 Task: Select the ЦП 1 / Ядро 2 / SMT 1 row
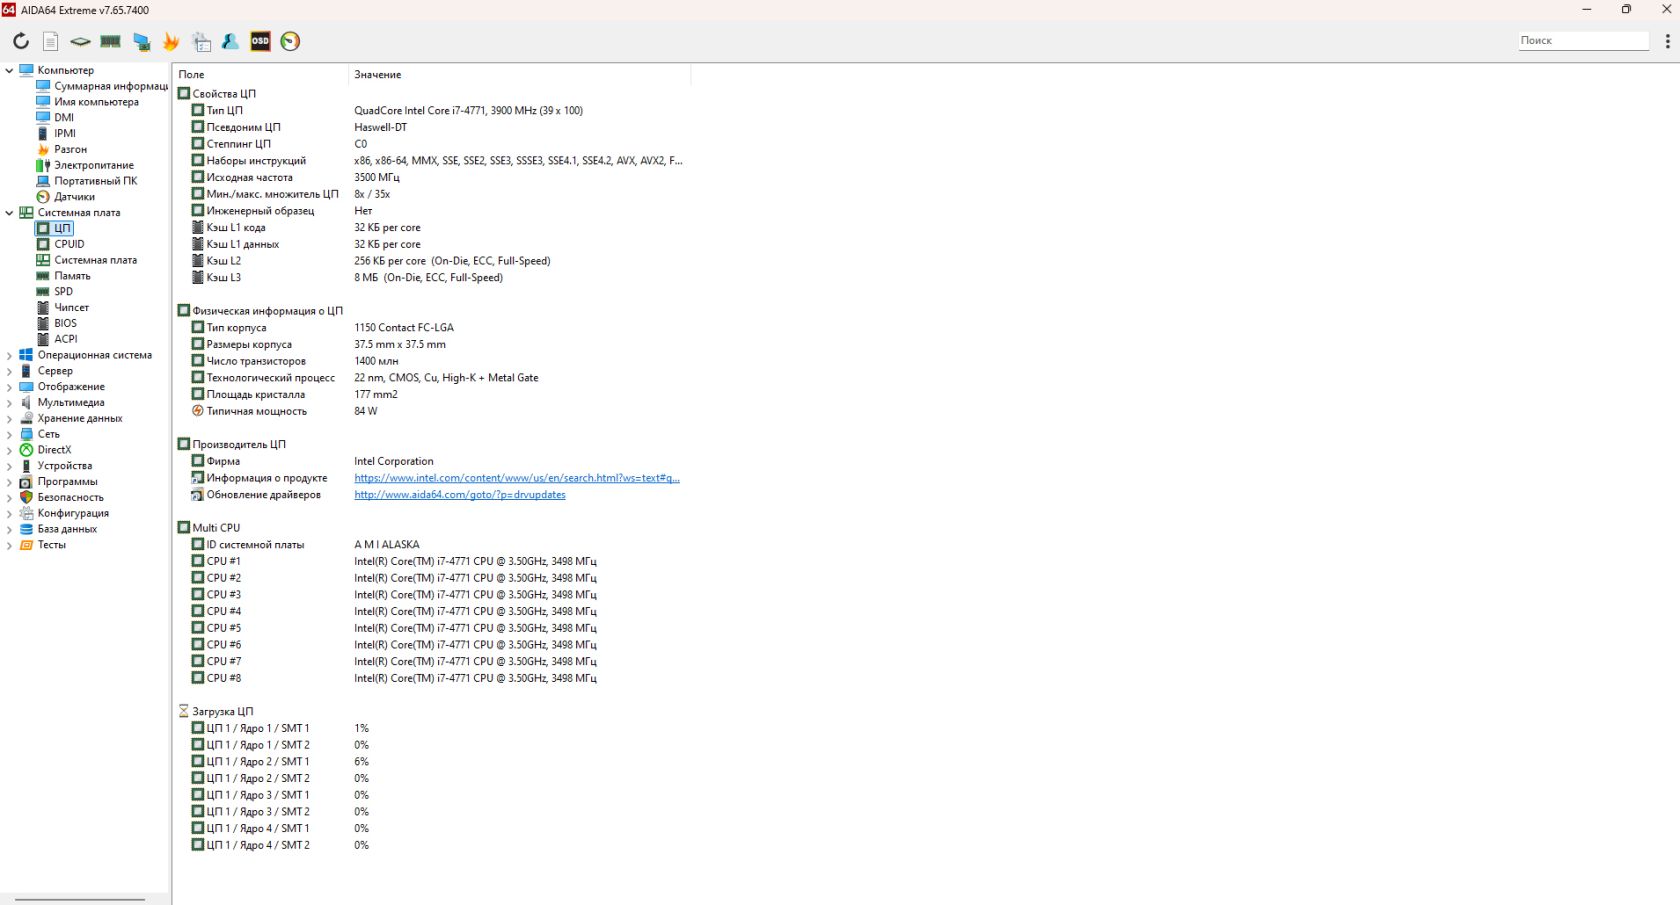432,761
